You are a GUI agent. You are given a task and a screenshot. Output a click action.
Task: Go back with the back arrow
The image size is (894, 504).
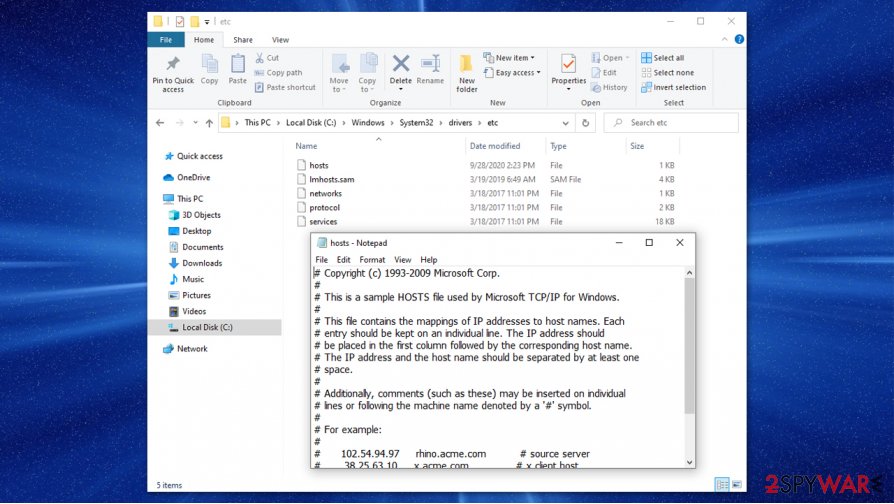[160, 123]
